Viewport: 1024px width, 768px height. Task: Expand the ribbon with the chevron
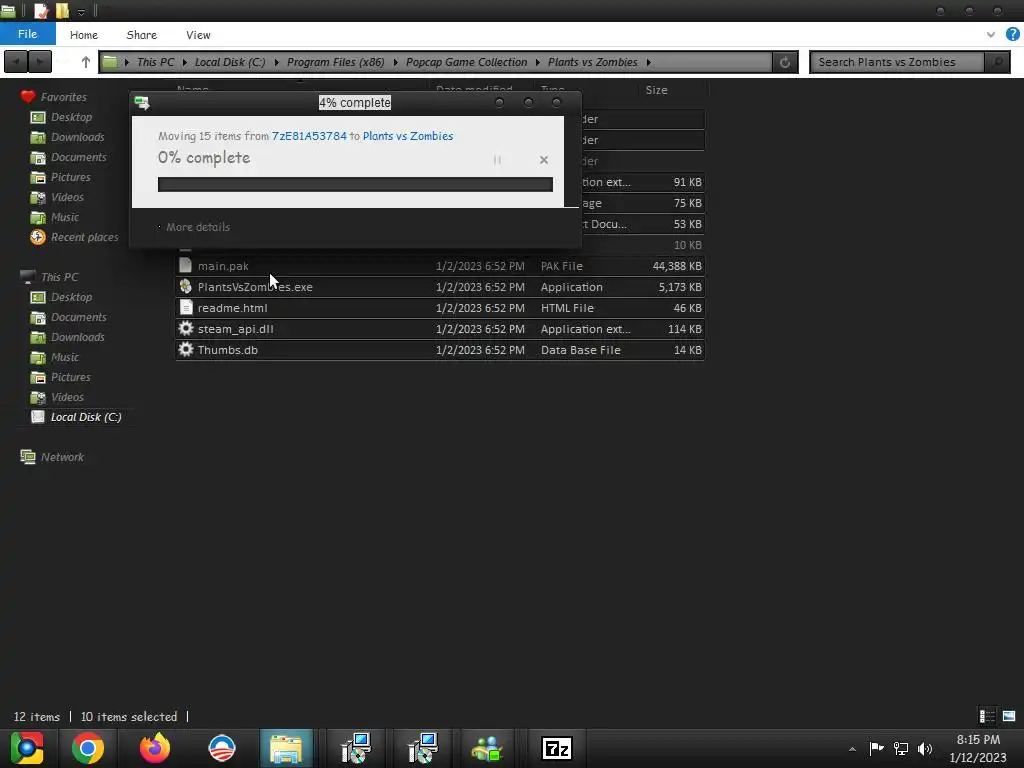[991, 35]
